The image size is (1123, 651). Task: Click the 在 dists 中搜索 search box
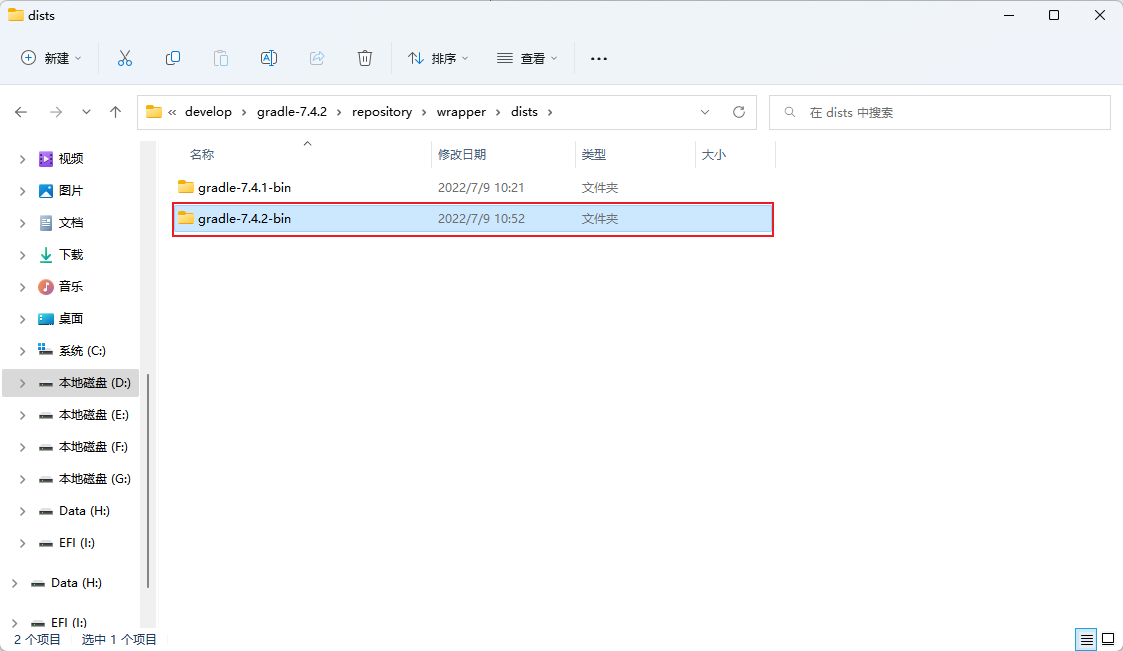940,112
